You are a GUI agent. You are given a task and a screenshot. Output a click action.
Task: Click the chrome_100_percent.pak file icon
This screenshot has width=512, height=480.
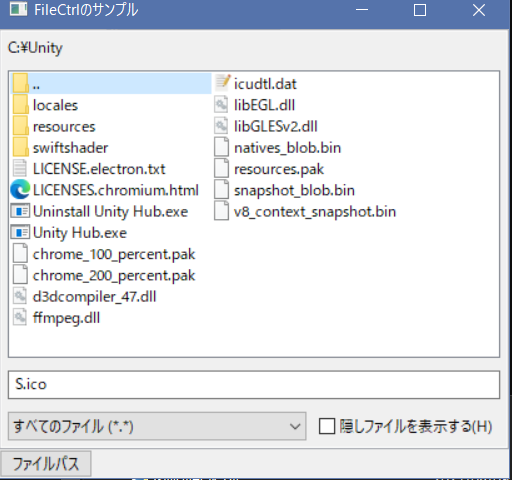[20, 254]
